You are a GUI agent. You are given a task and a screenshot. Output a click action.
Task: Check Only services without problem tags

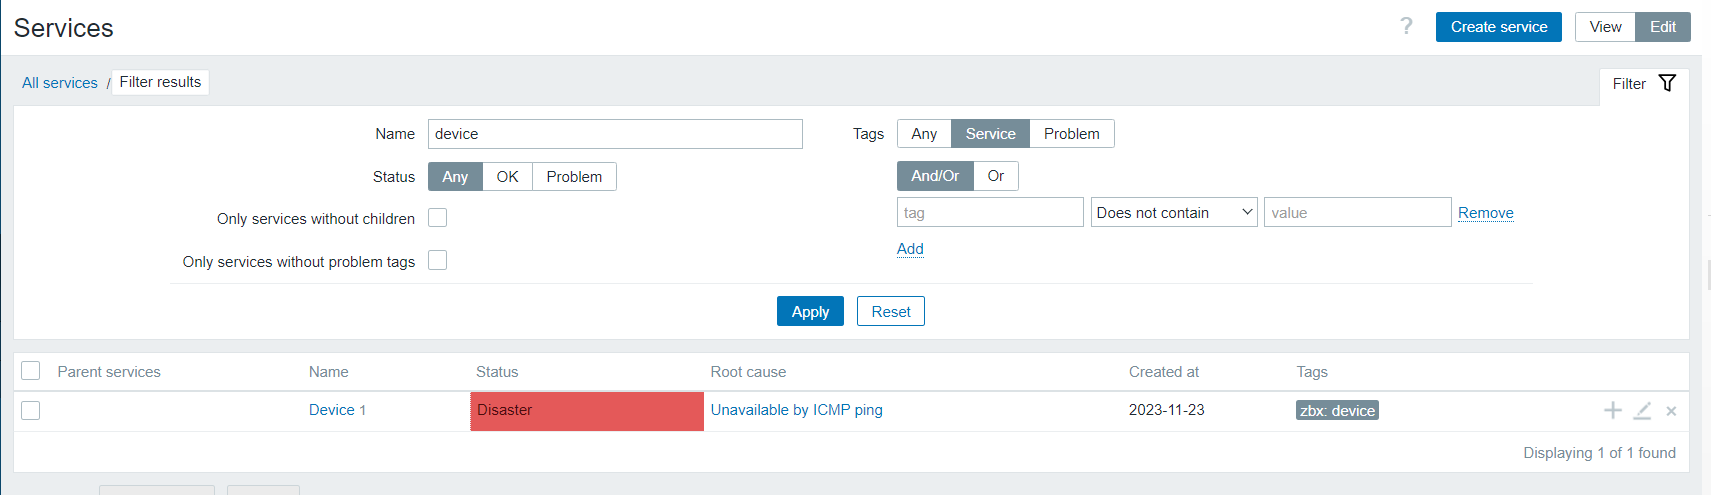[x=437, y=261]
